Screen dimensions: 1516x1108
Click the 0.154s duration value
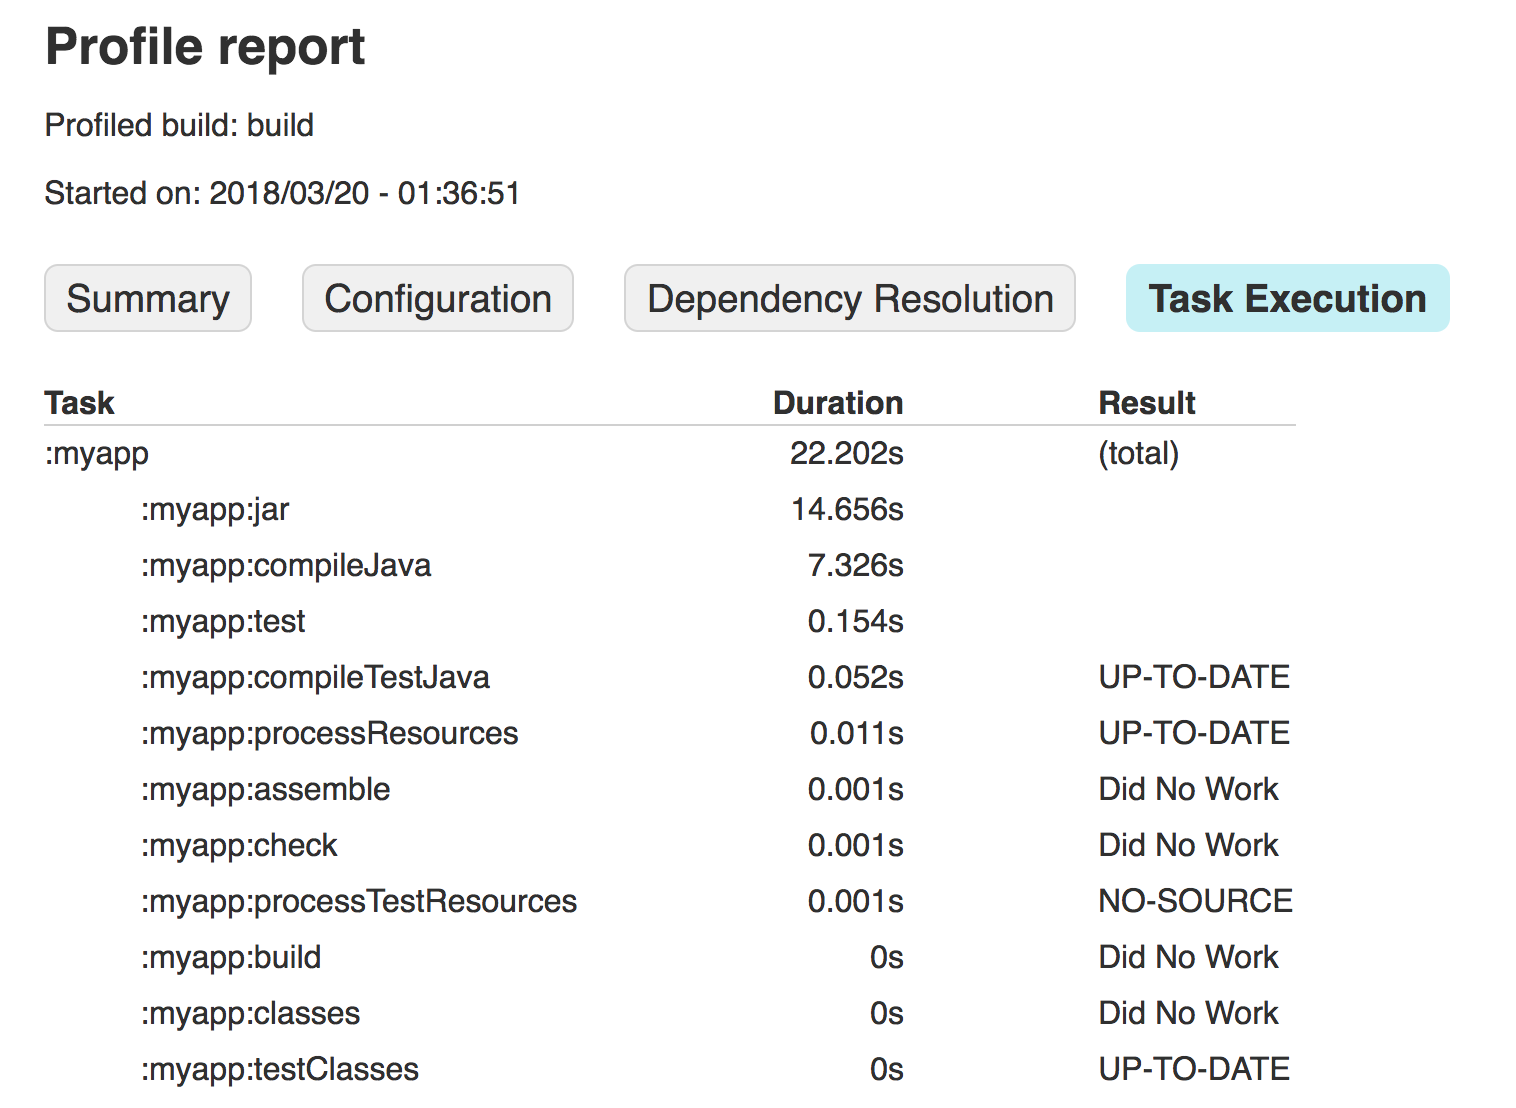coord(856,621)
